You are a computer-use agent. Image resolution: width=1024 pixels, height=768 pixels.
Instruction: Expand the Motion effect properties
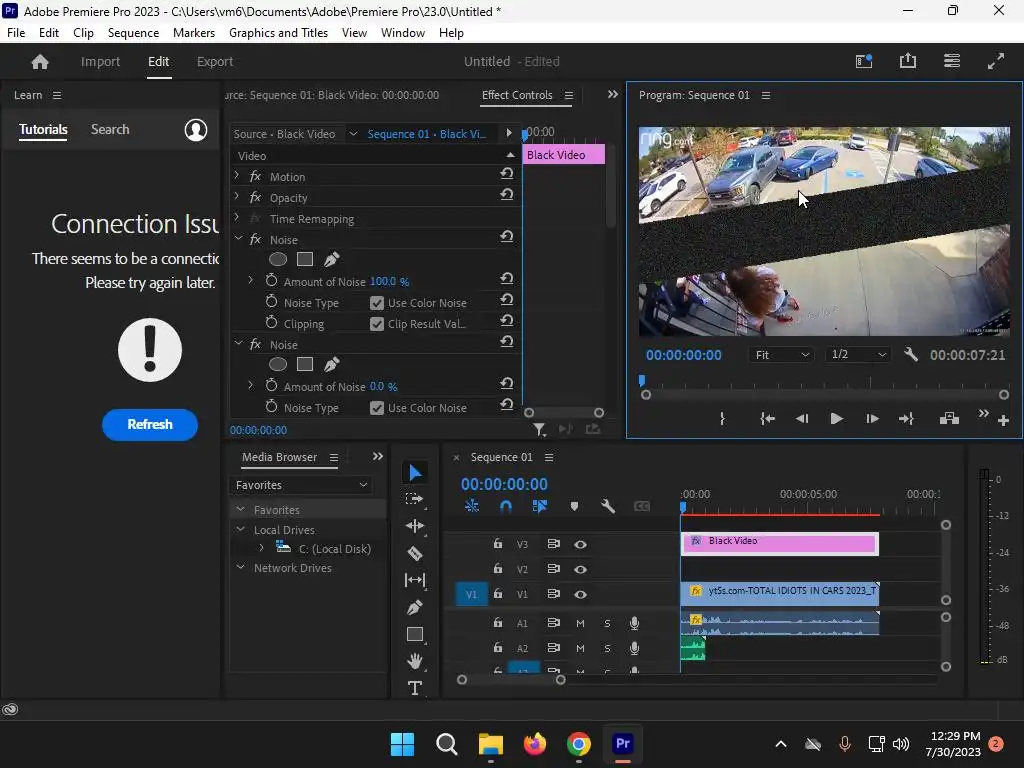[x=237, y=176]
